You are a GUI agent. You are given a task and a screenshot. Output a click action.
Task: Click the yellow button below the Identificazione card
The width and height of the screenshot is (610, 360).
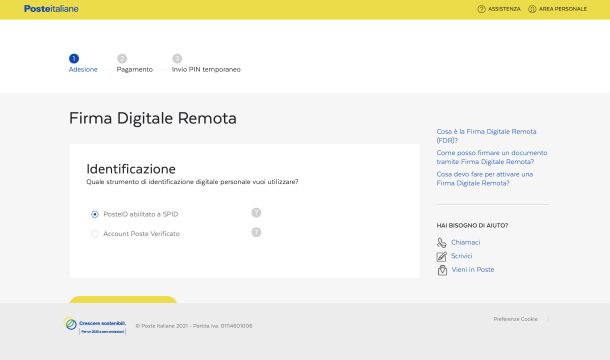pyautogui.click(x=123, y=300)
